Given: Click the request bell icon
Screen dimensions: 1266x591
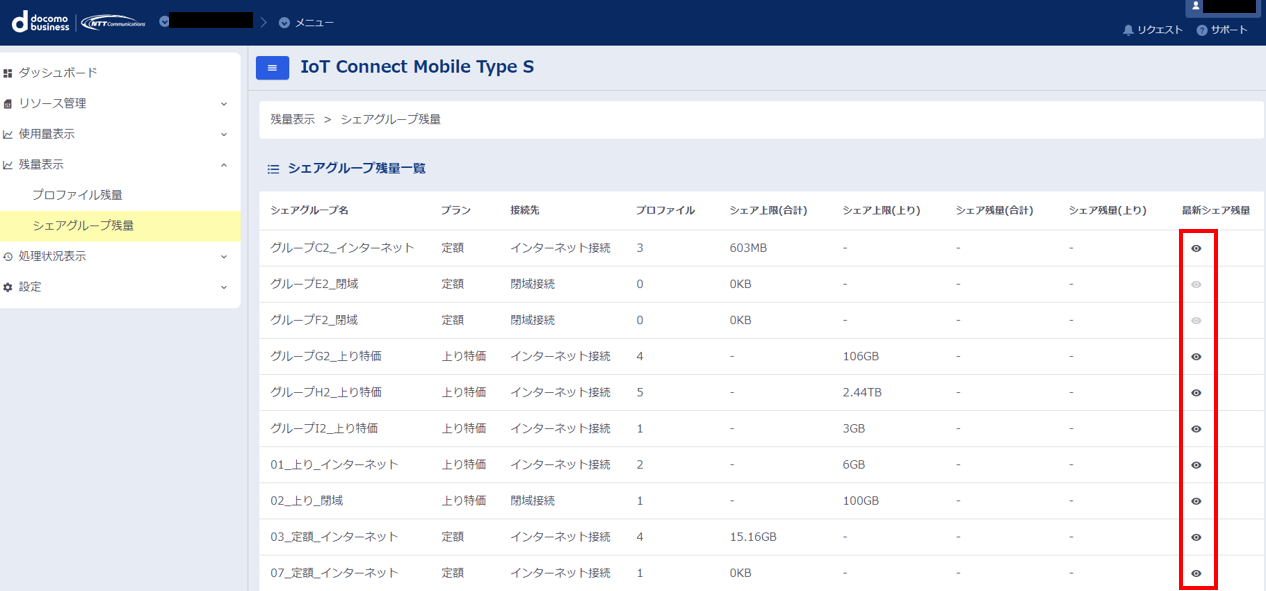Looking at the screenshot, I should 1129,30.
